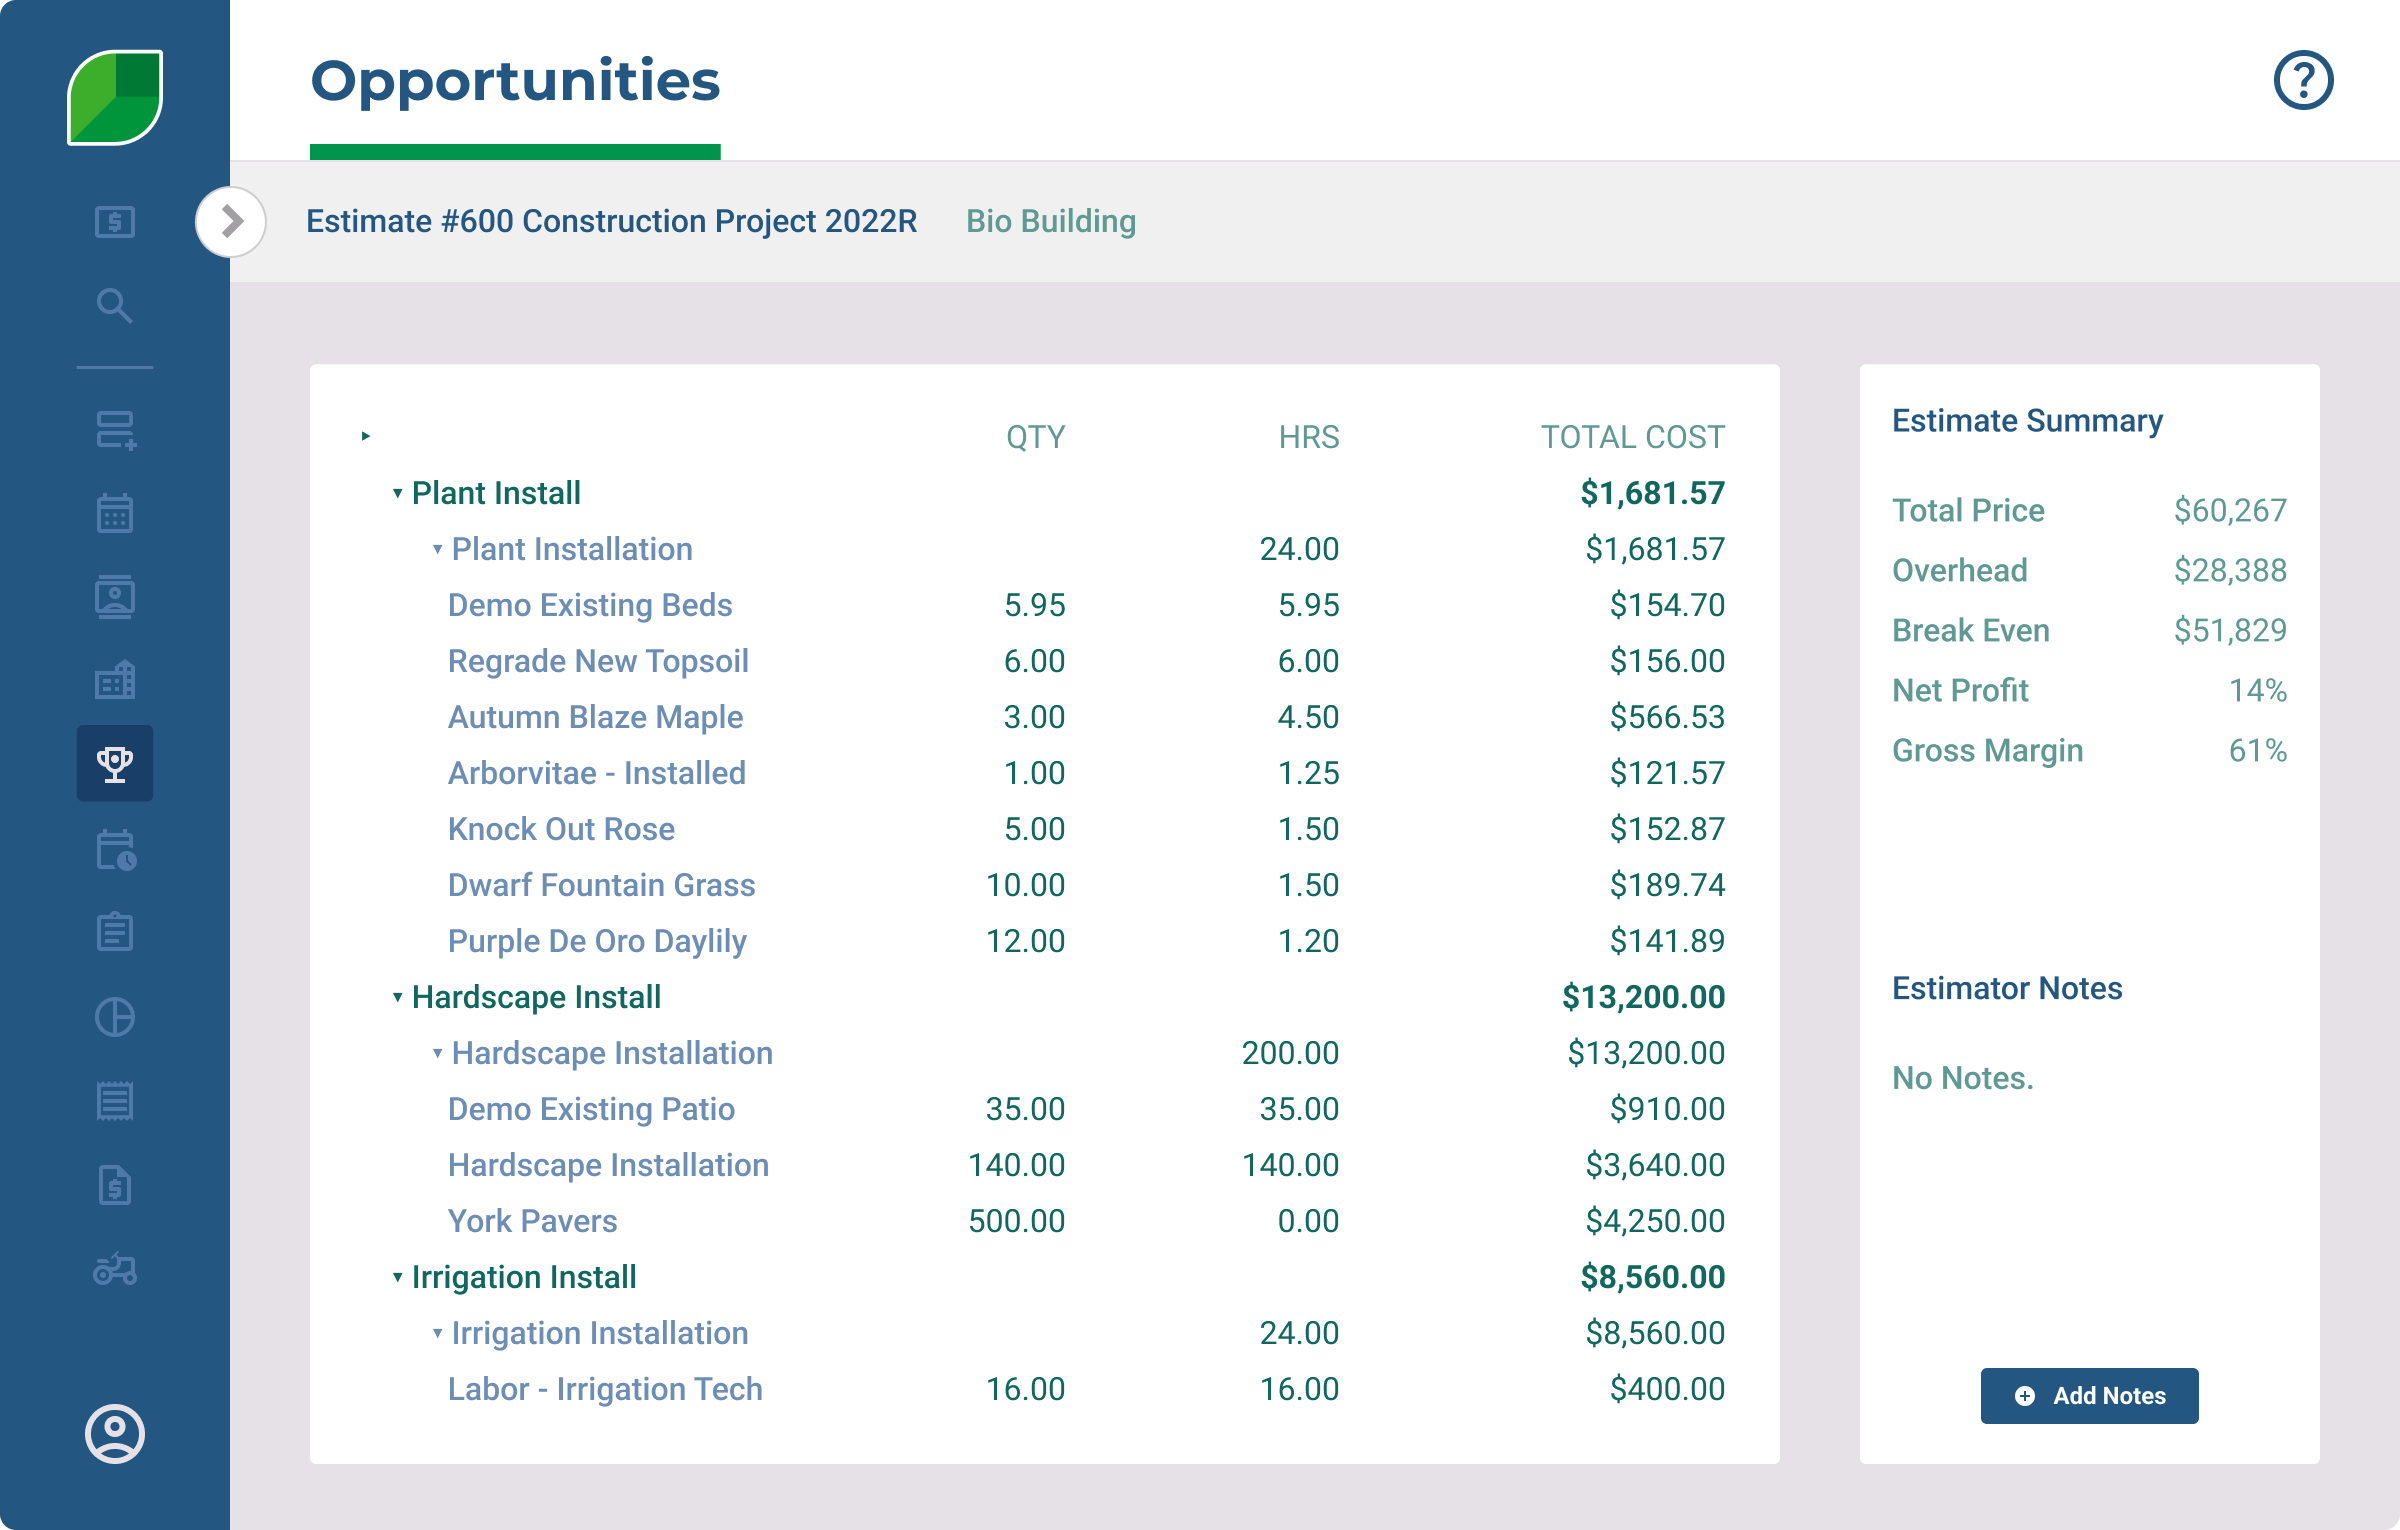Click the Add Notes button
The width and height of the screenshot is (2400, 1530).
coord(2089,1396)
